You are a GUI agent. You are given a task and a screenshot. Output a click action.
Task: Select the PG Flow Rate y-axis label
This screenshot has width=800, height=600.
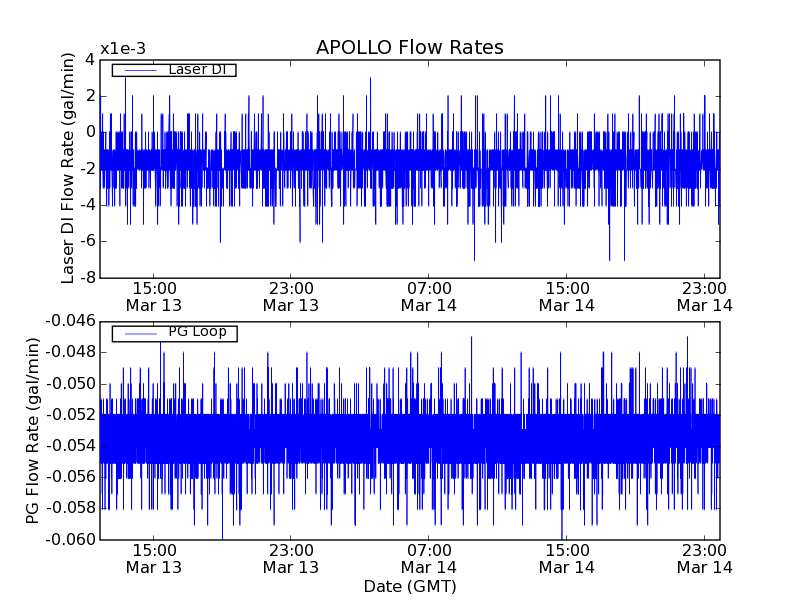coord(33,430)
